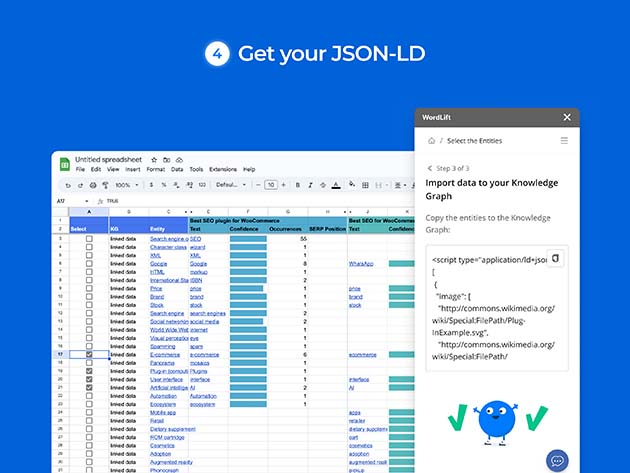This screenshot has height=473, width=630.
Task: Select the Google entity row checkbox
Action: pyautogui.click(x=89, y=264)
